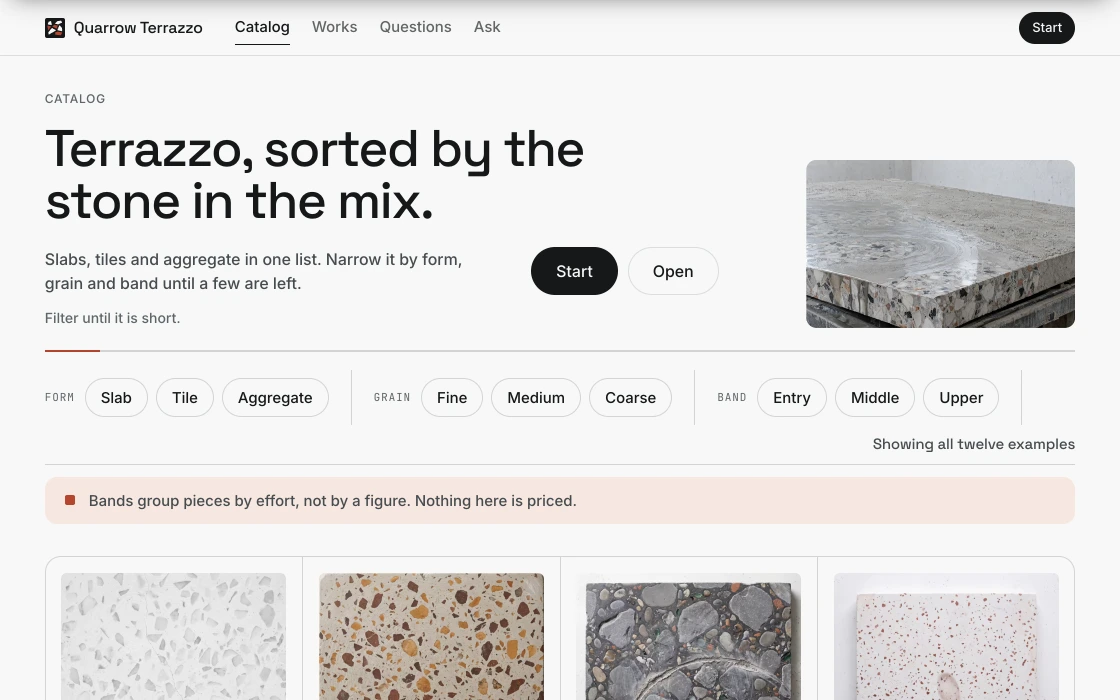This screenshot has height=700, width=1120.
Task: Enable the Fine grain filter
Action: [x=452, y=398]
